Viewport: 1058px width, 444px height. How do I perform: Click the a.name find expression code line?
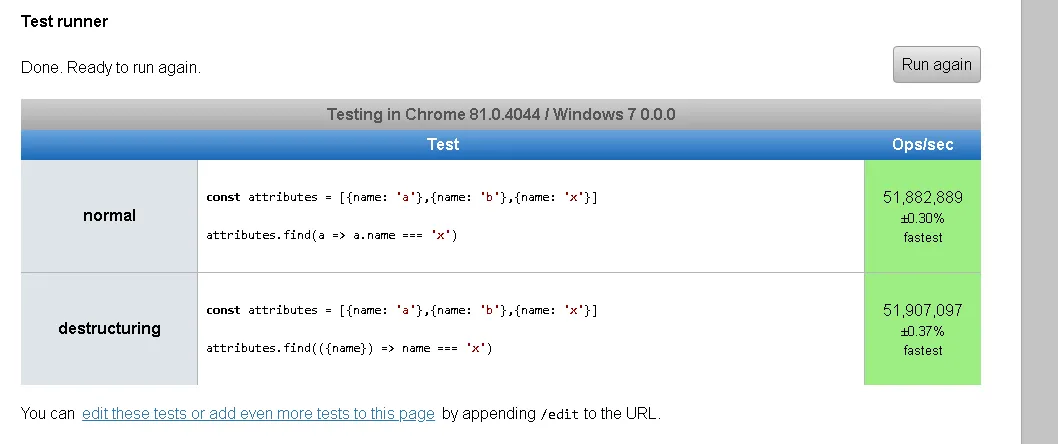pyautogui.click(x=332, y=235)
